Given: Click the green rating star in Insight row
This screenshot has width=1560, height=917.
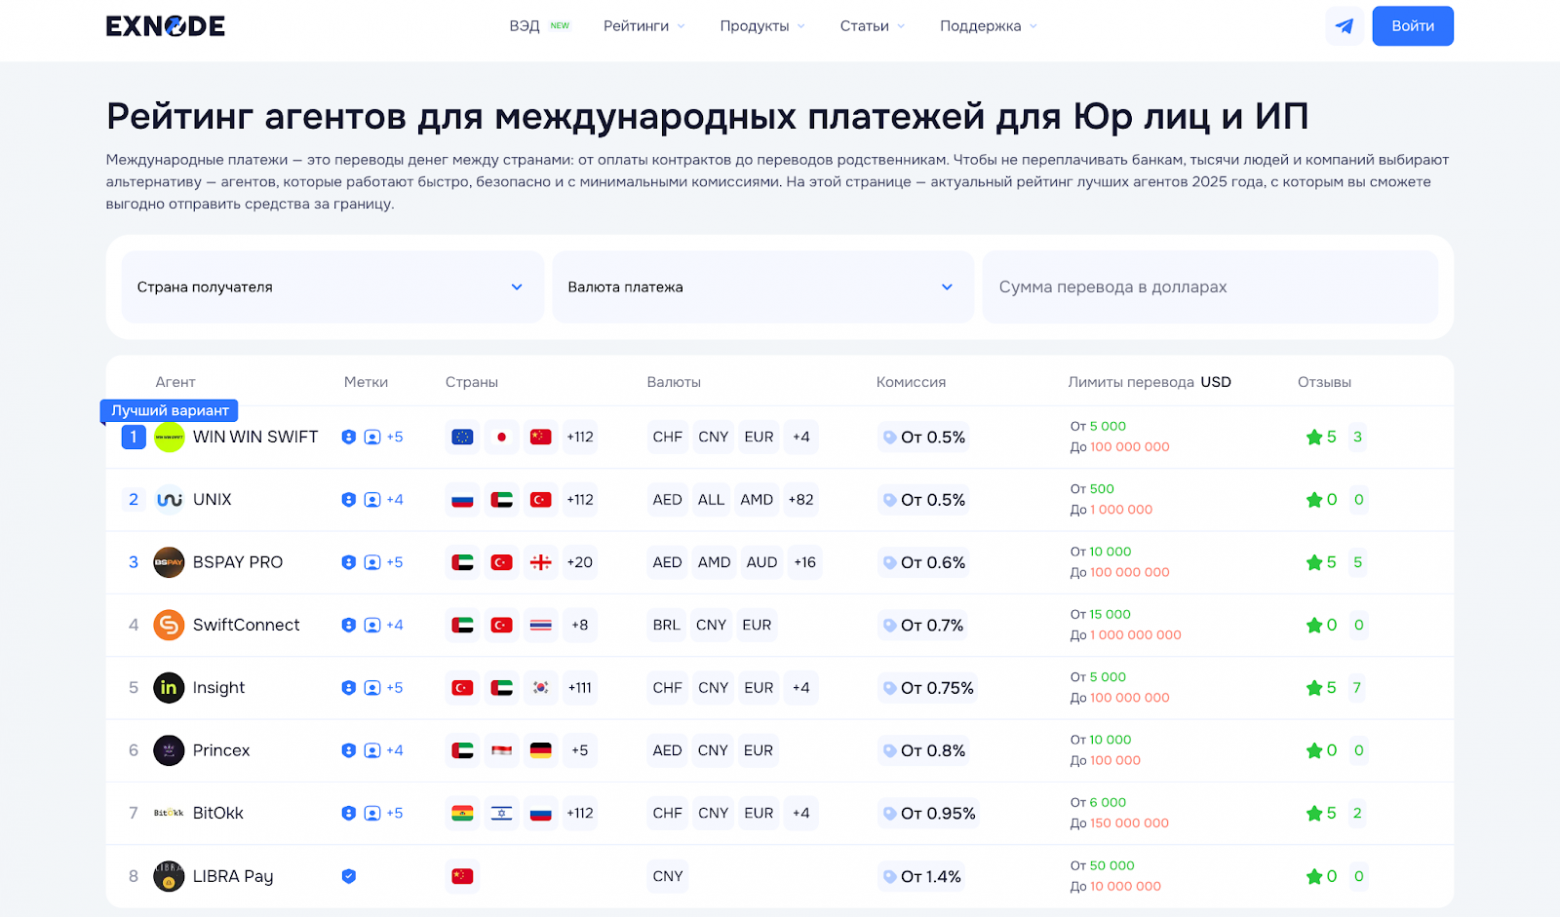Looking at the screenshot, I should (x=1314, y=688).
